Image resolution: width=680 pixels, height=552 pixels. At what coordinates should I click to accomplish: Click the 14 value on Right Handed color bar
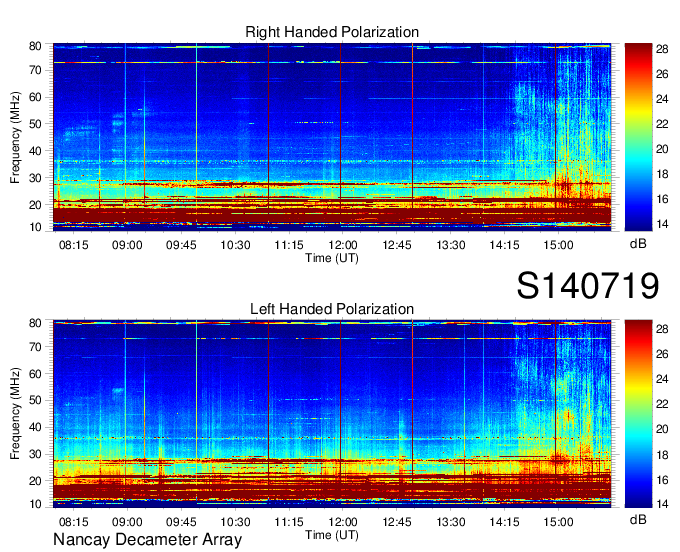tap(662, 225)
